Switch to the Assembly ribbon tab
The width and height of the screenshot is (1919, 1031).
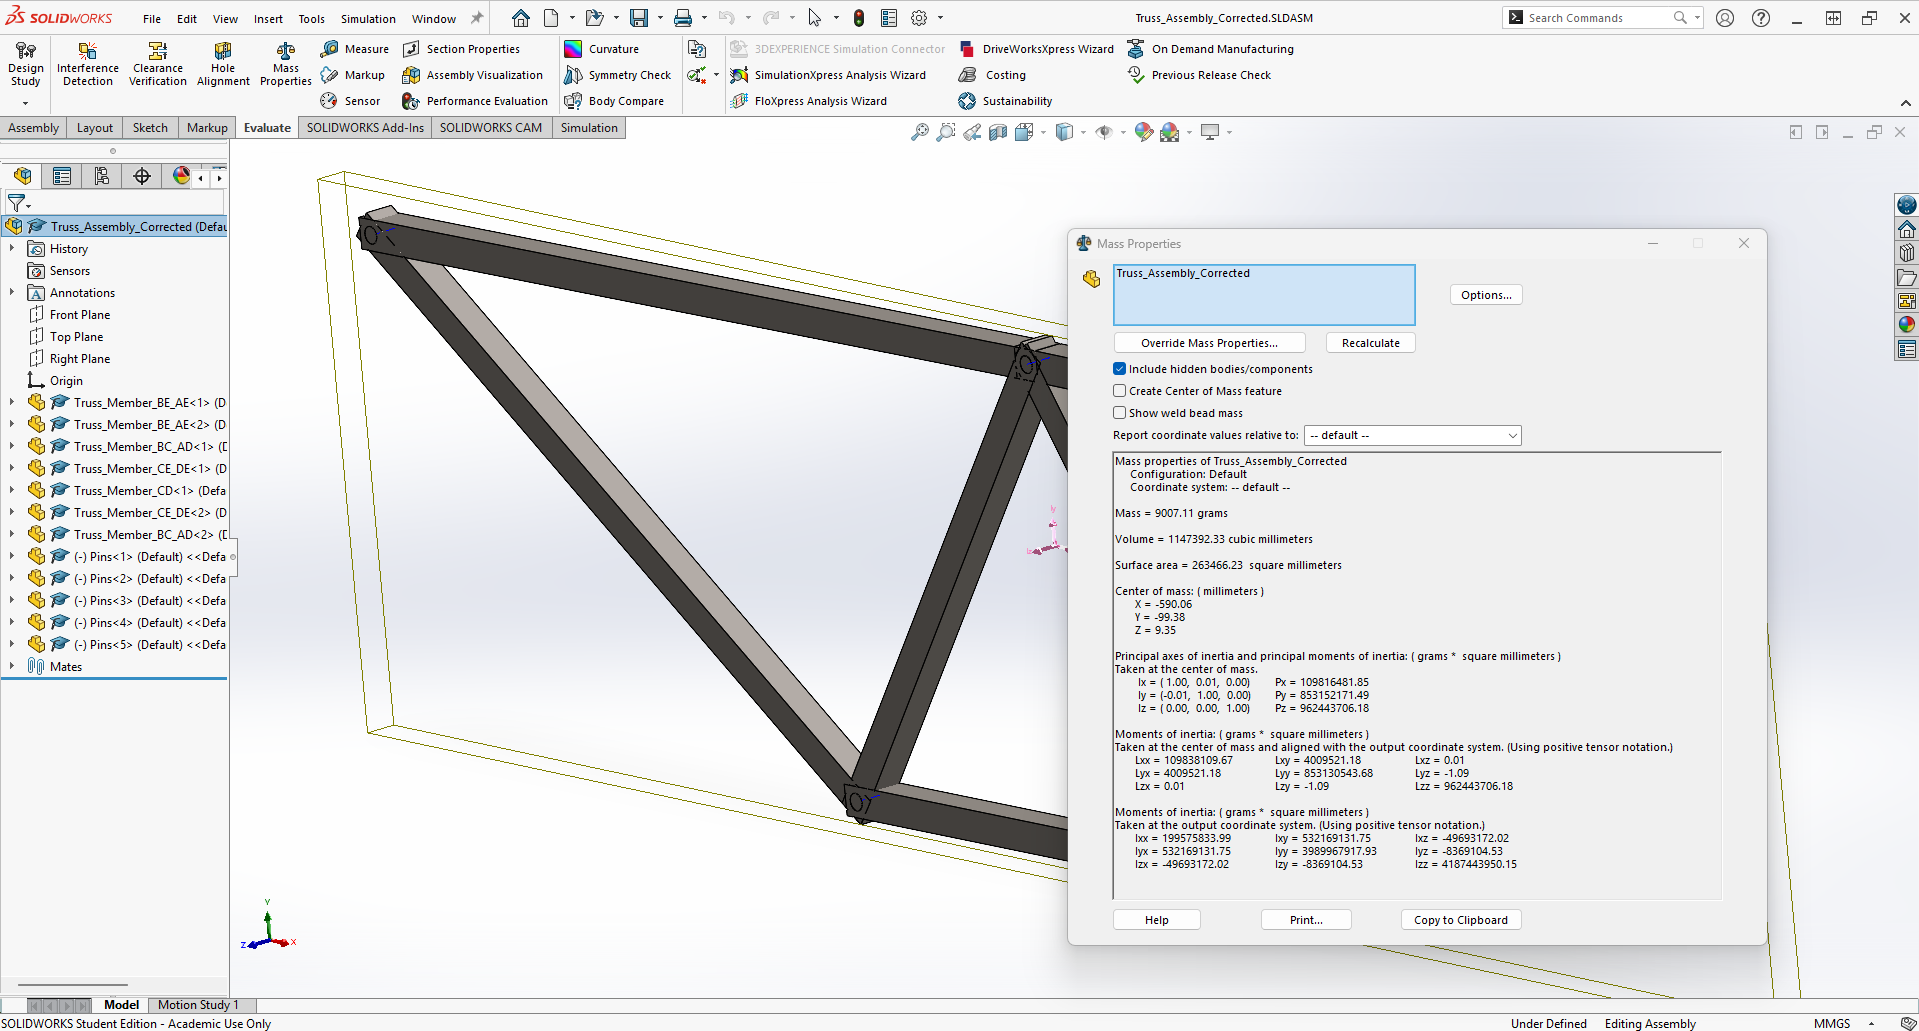point(34,128)
